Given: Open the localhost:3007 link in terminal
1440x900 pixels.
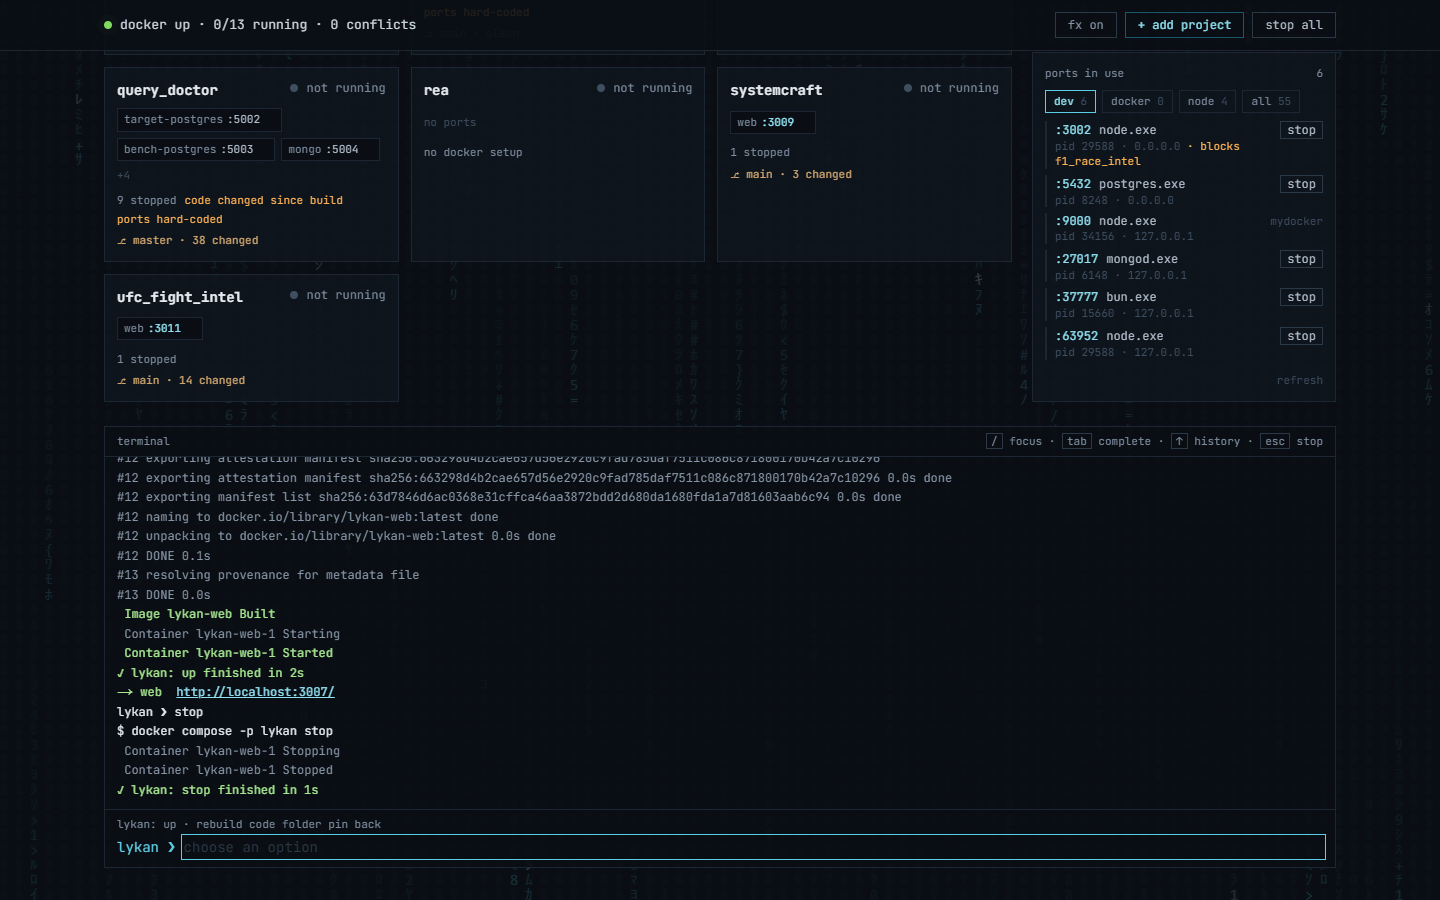Looking at the screenshot, I should coord(255,692).
